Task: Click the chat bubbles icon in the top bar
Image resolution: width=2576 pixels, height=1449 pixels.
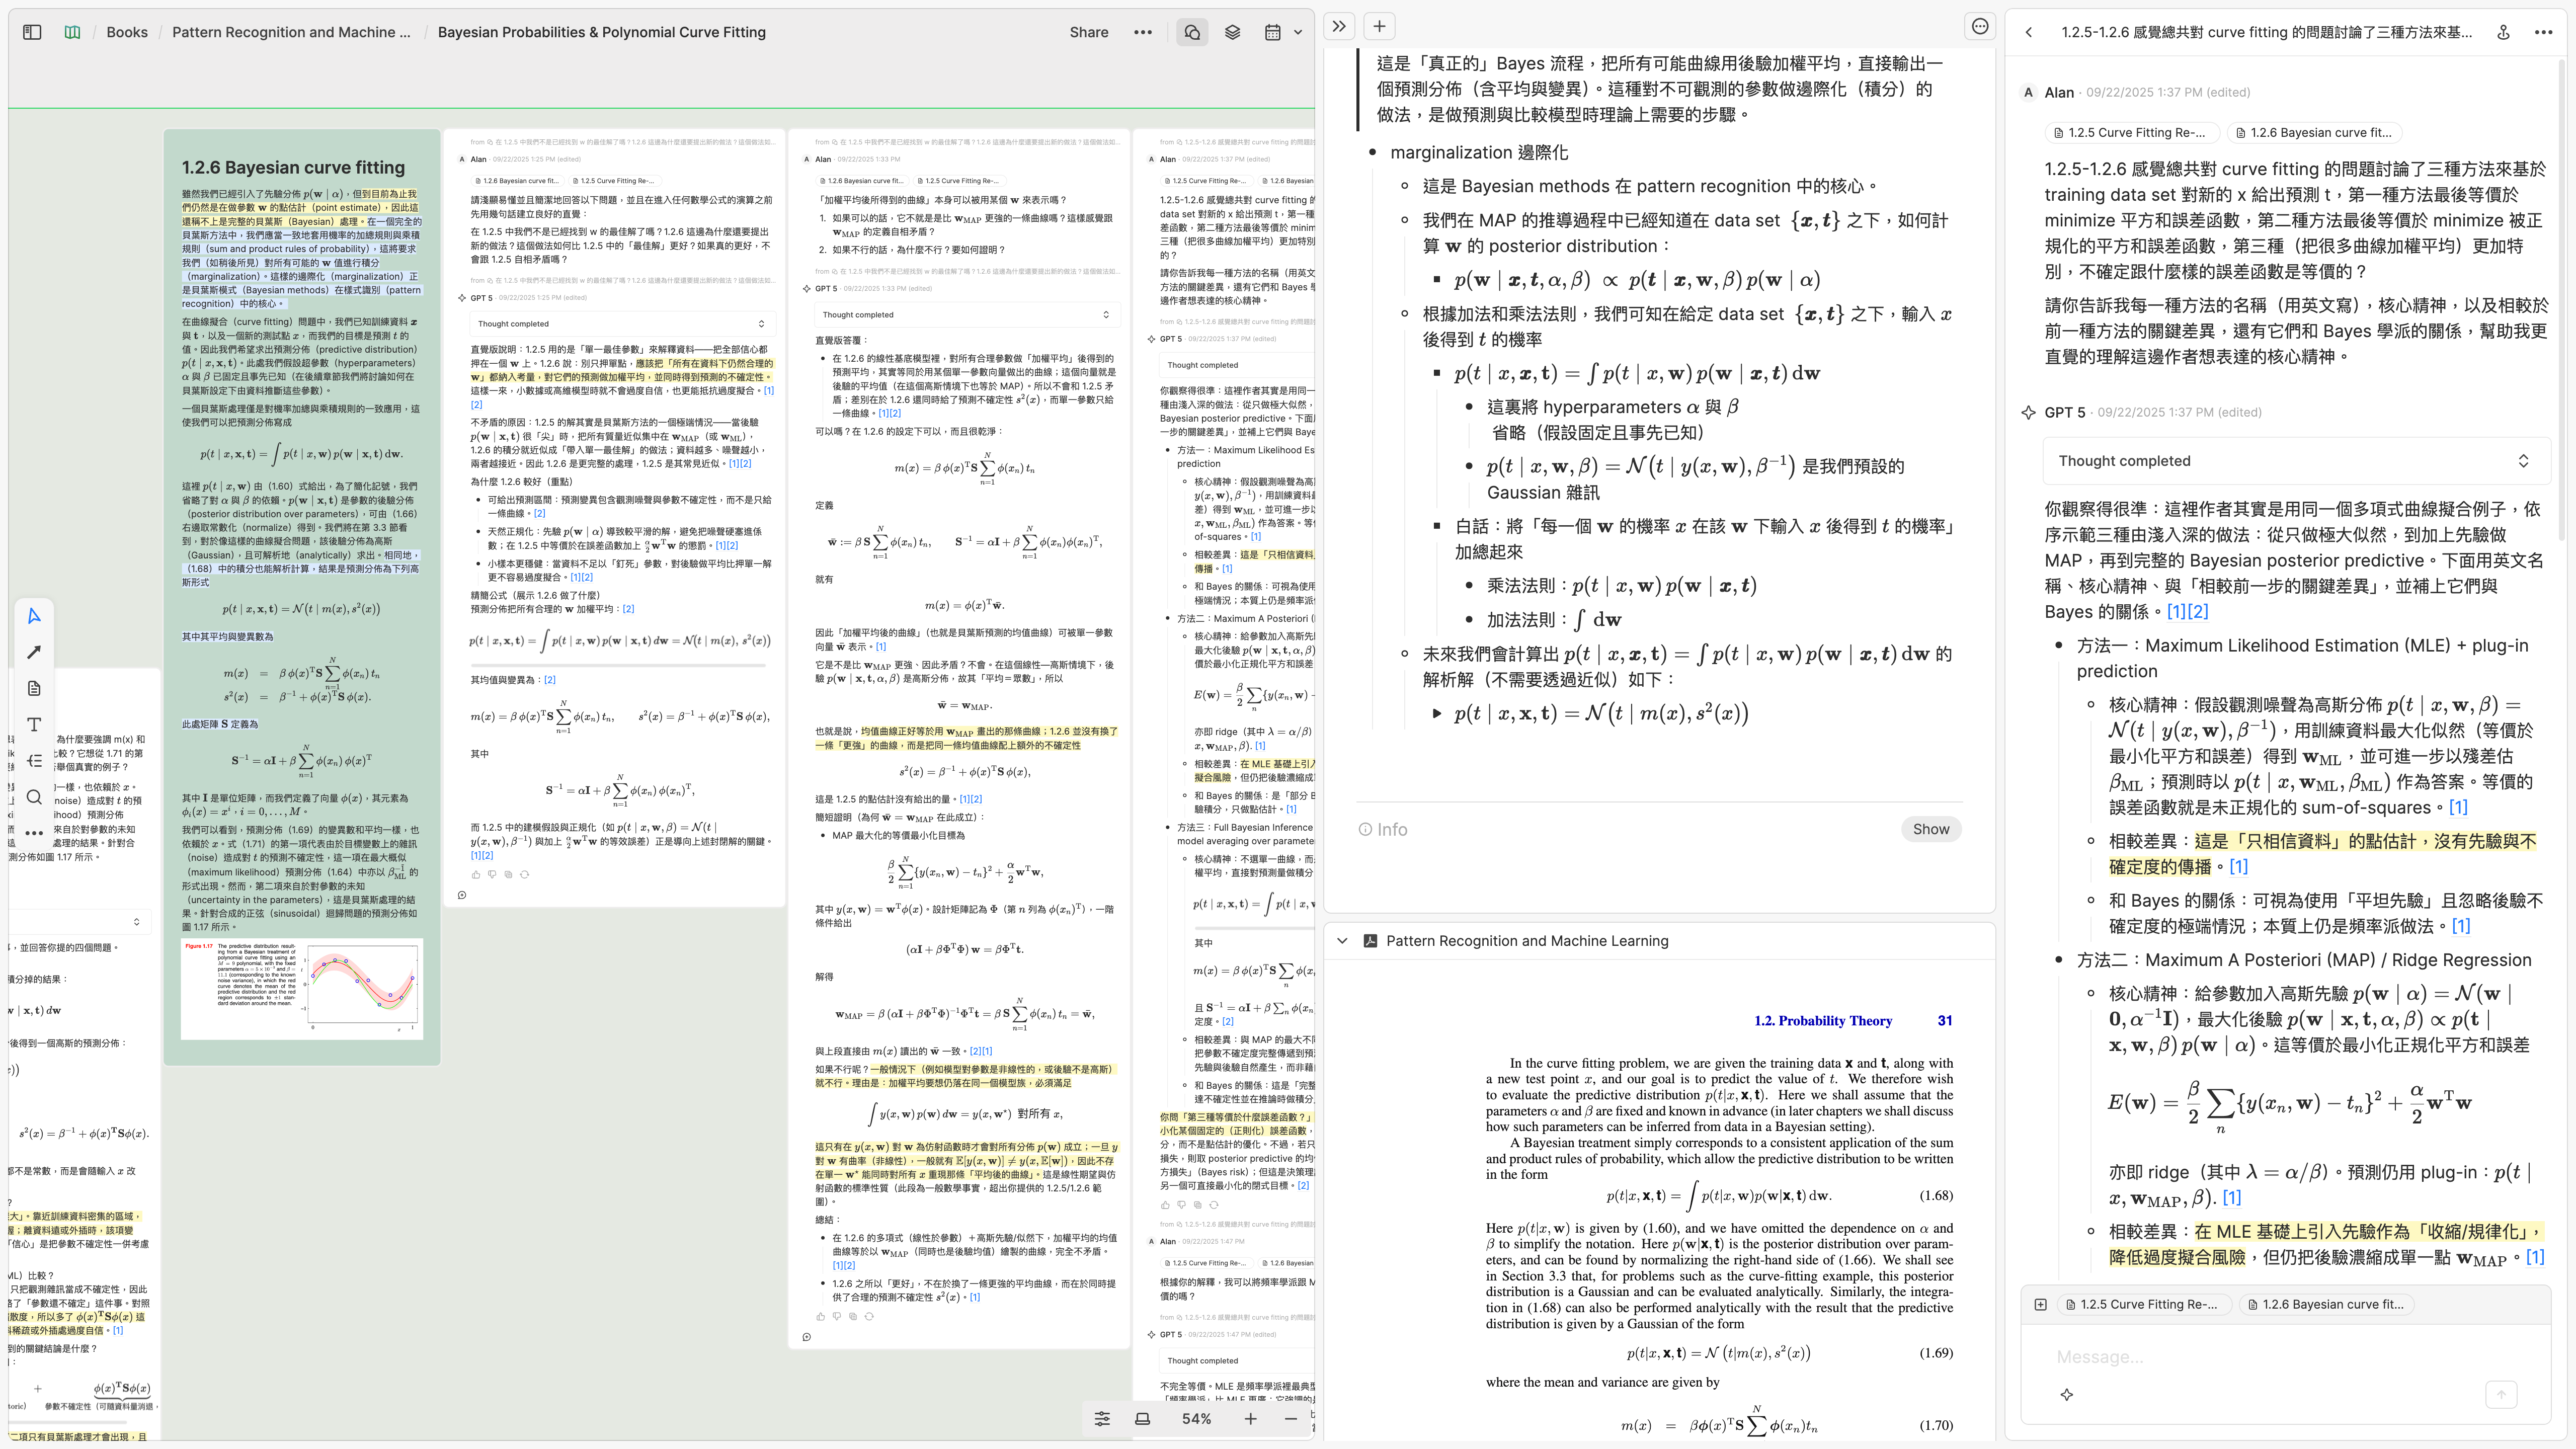Action: 1192,32
